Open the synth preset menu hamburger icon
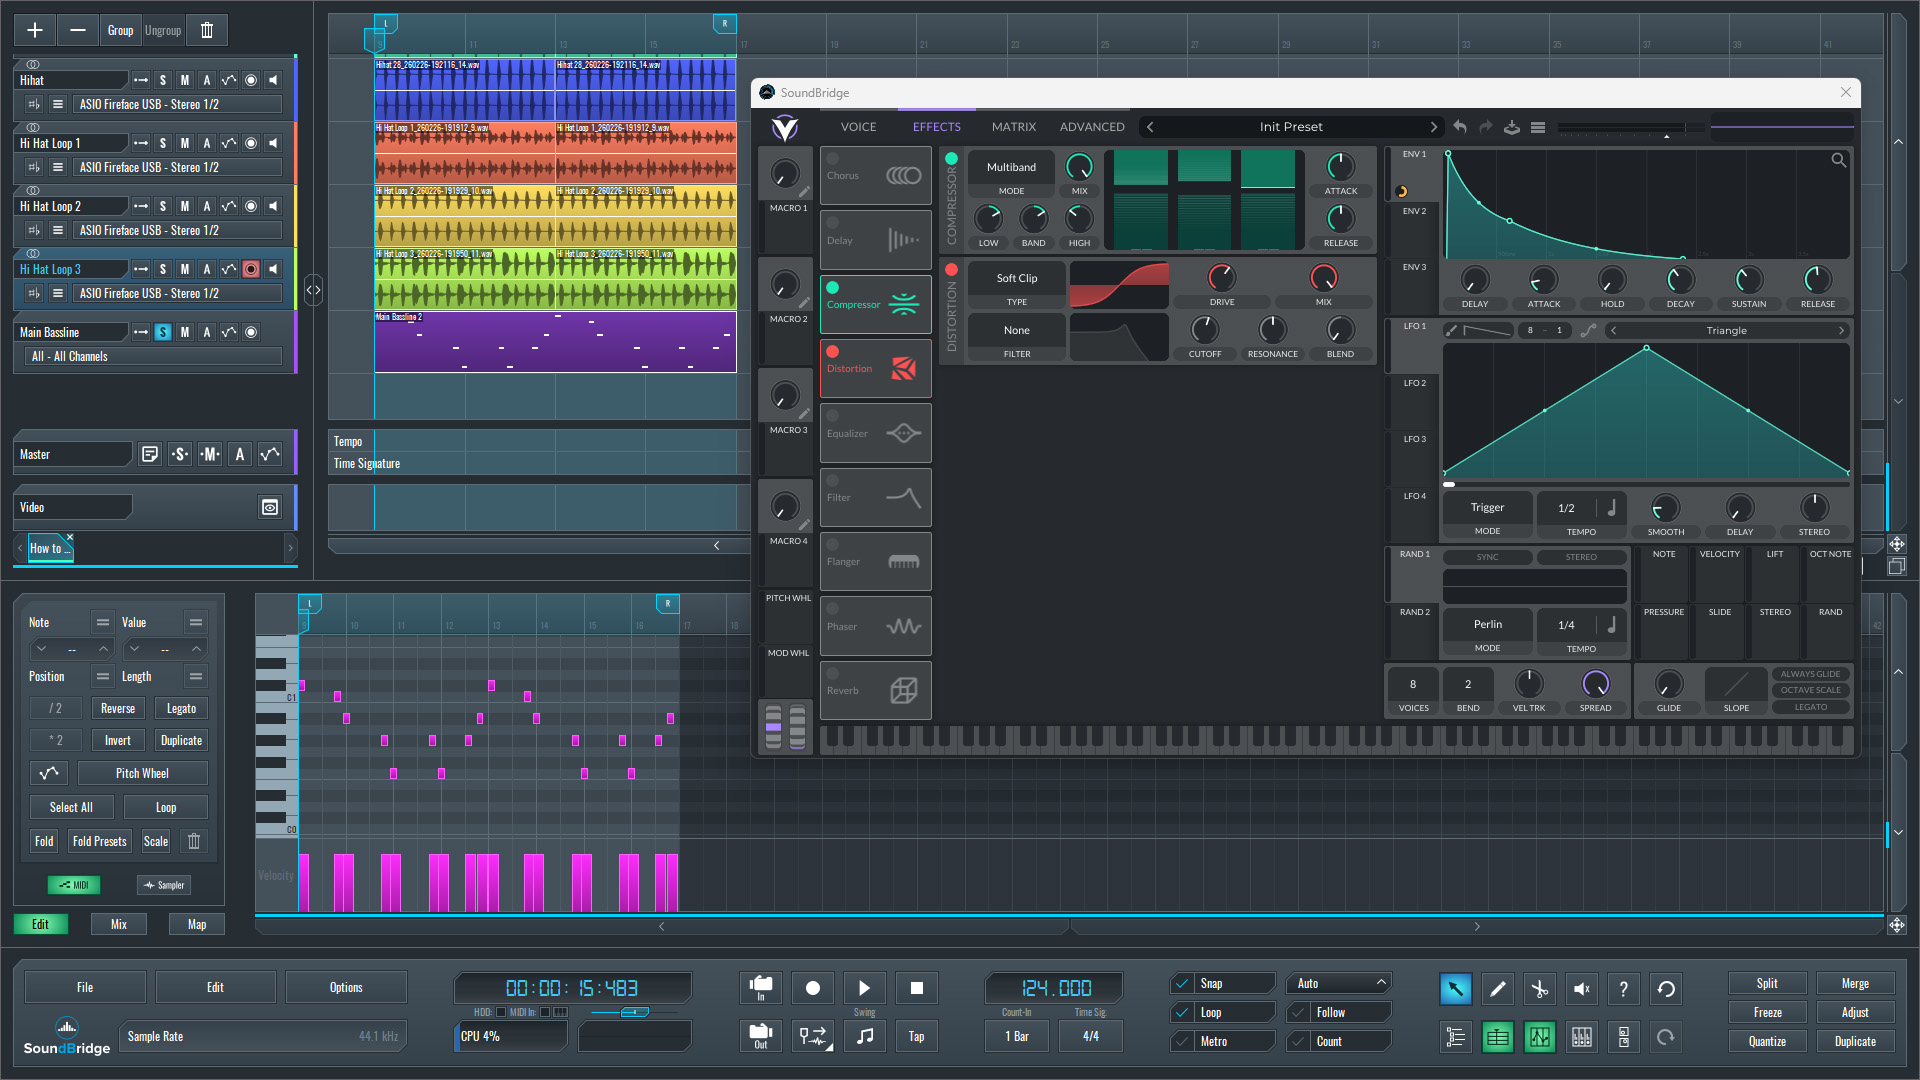Screen dimensions: 1920x1080 tap(1538, 127)
